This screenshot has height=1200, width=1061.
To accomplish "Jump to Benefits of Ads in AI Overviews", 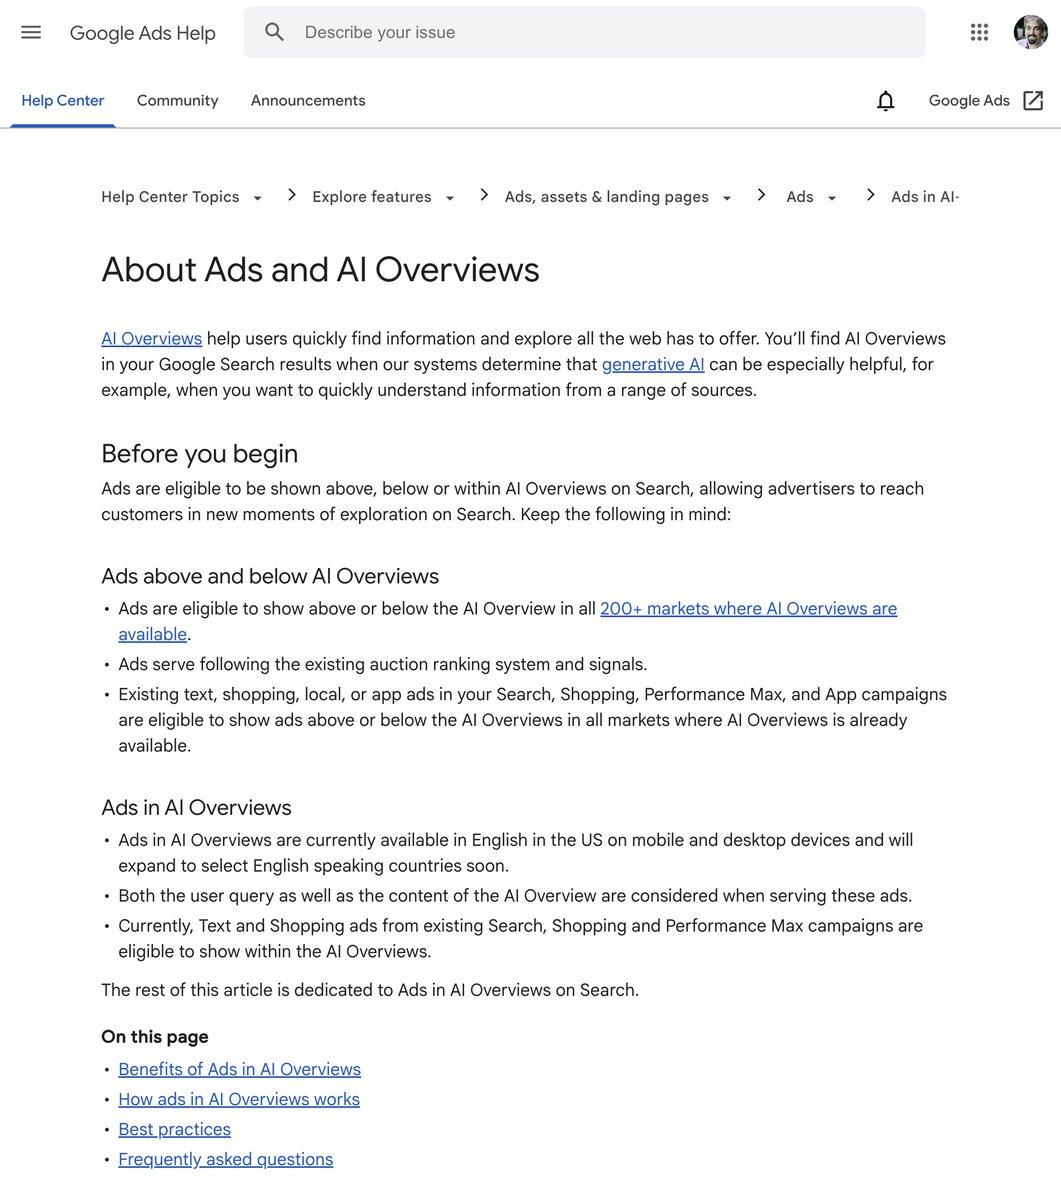I will (239, 1069).
